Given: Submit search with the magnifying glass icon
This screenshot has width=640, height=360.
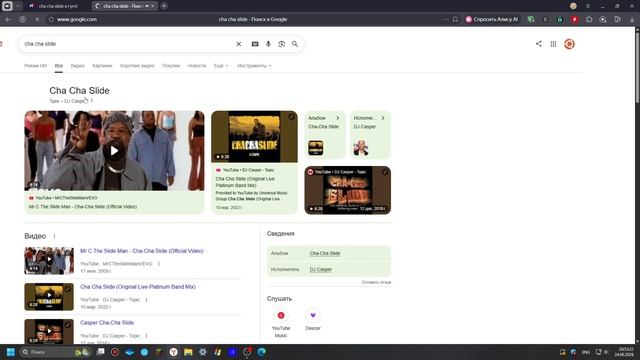Looking at the screenshot, I should 295,44.
